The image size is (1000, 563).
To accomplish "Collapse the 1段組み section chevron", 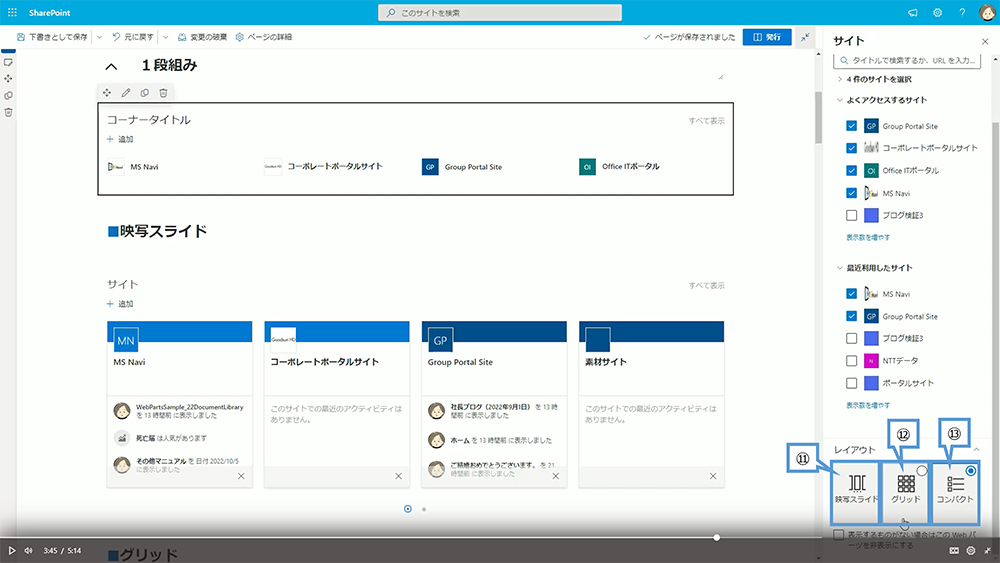I will pos(111,66).
